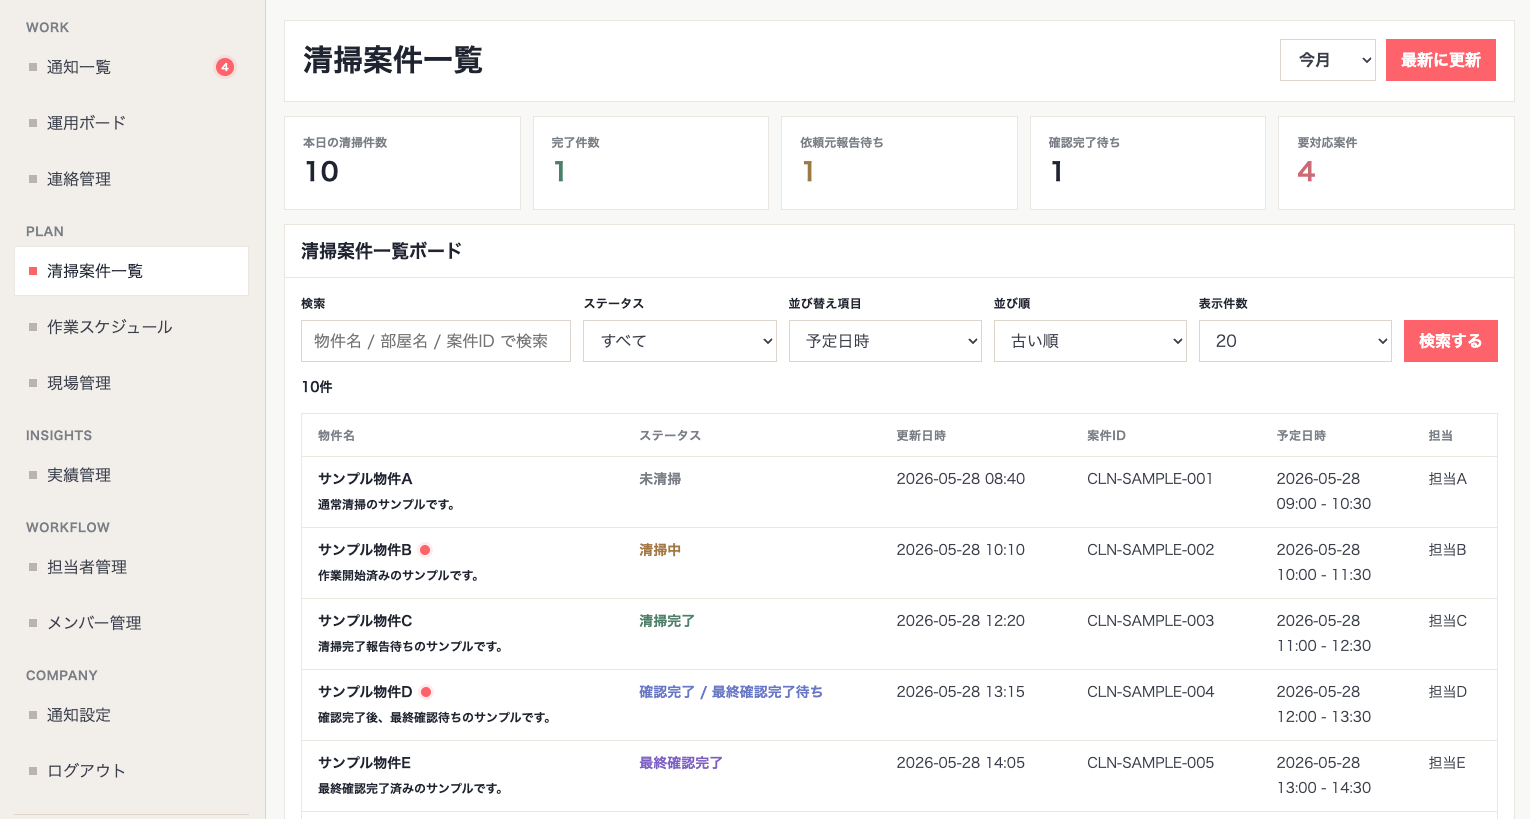This screenshot has width=1530, height=819.
Task: Open the 表示件数 dropdown showing 20
Action: pos(1295,341)
